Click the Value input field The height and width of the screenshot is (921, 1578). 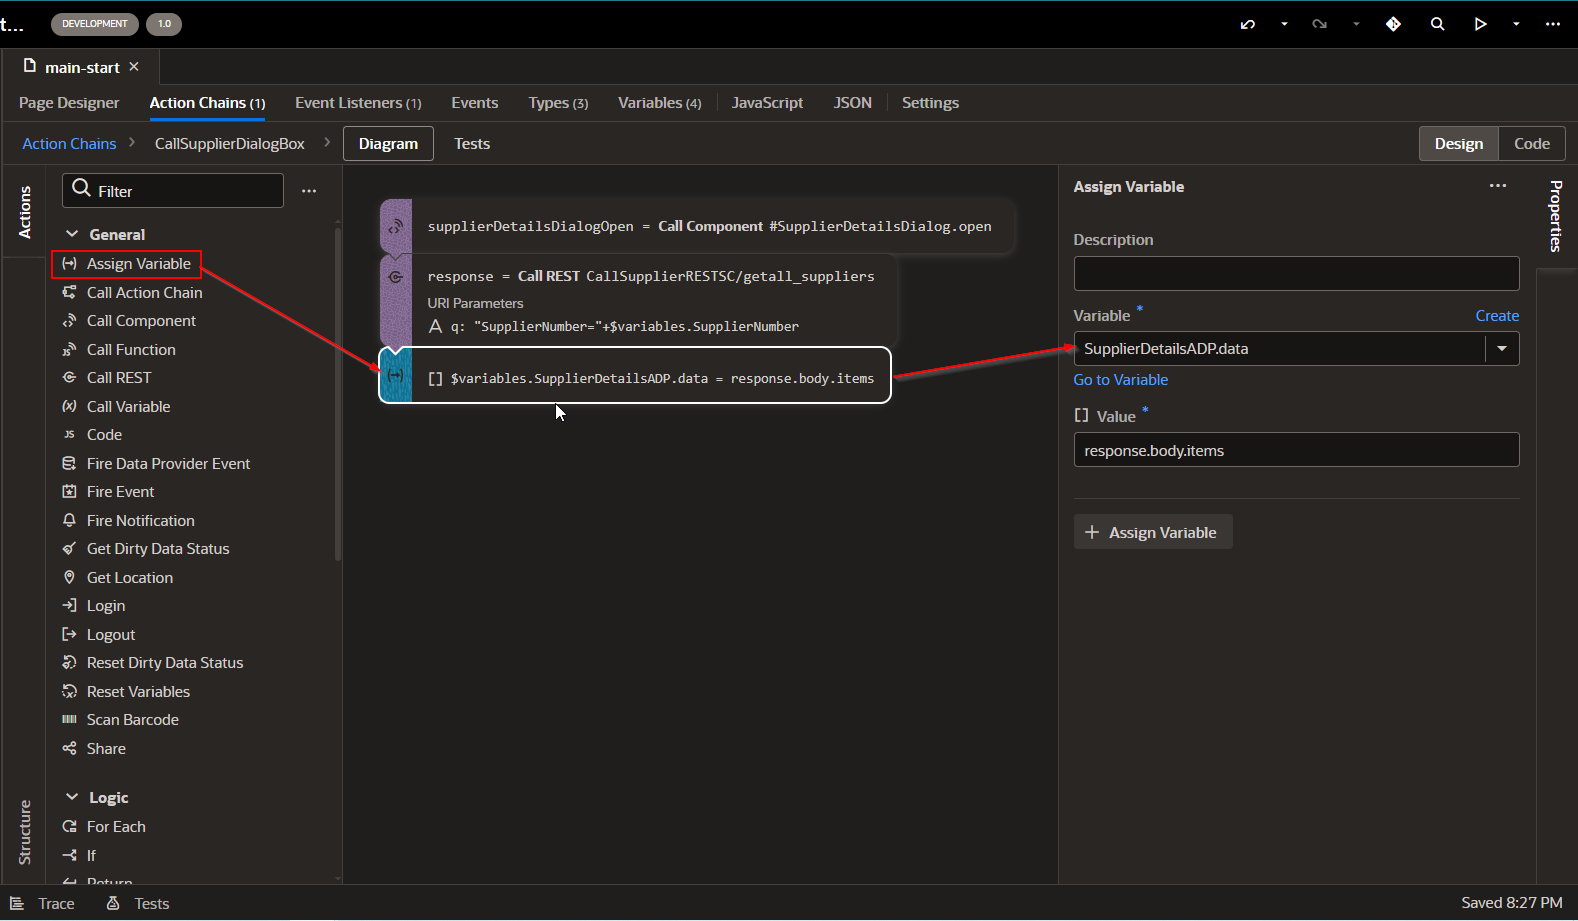coord(1296,450)
